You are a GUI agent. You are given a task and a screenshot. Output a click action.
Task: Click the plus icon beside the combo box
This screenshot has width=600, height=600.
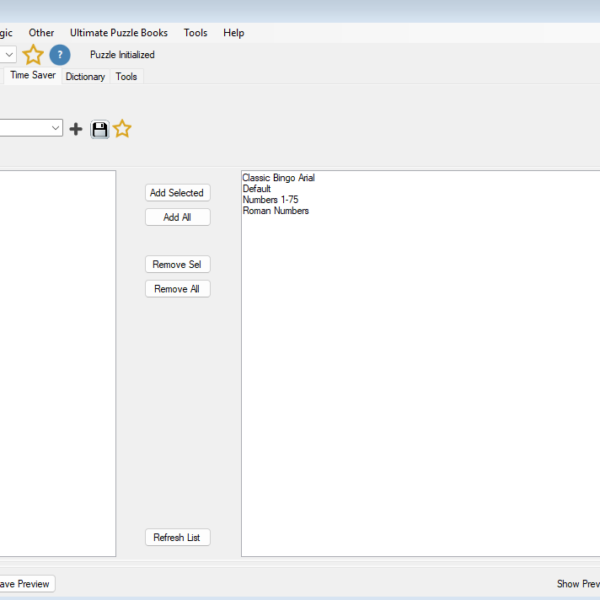tap(76, 129)
